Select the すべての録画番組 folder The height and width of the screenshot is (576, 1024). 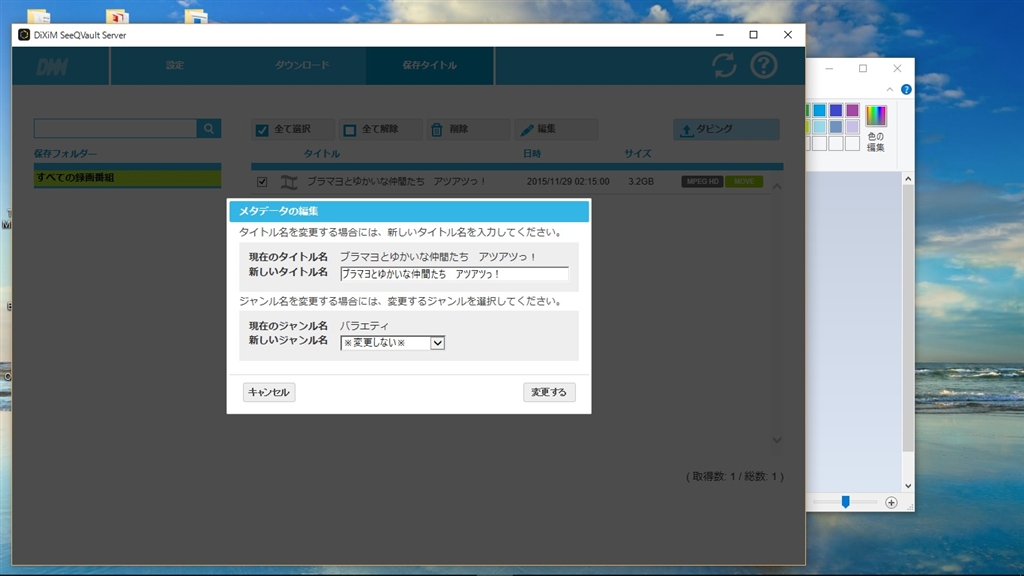tap(127, 178)
